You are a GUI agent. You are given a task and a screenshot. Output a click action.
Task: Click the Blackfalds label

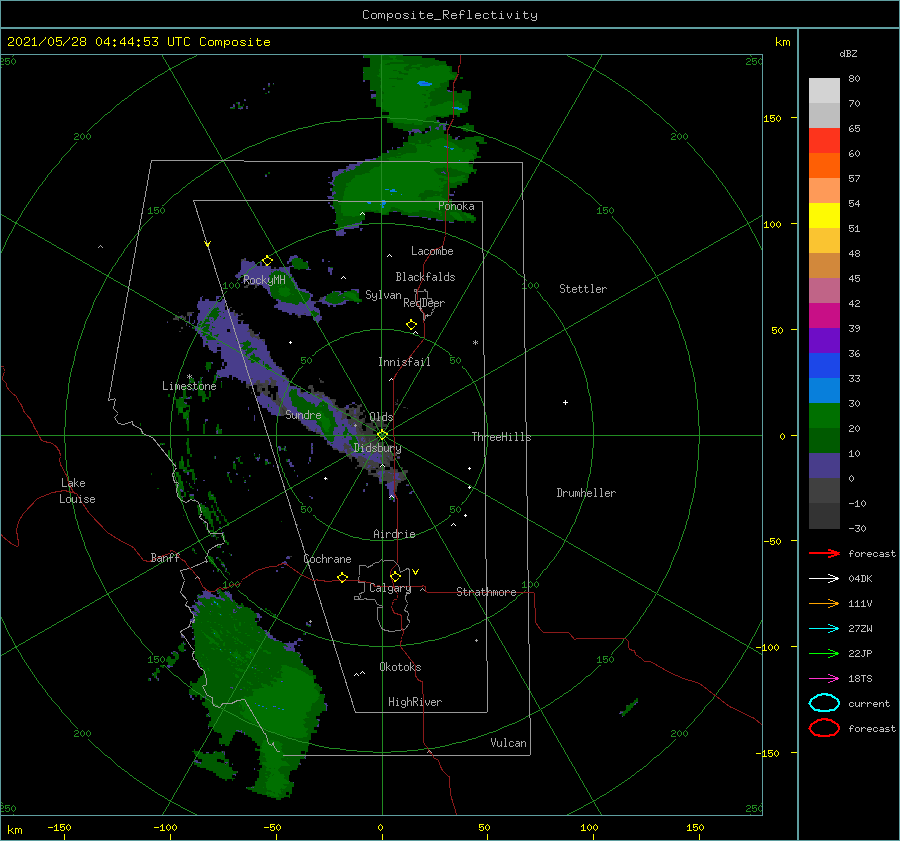pyautogui.click(x=425, y=277)
